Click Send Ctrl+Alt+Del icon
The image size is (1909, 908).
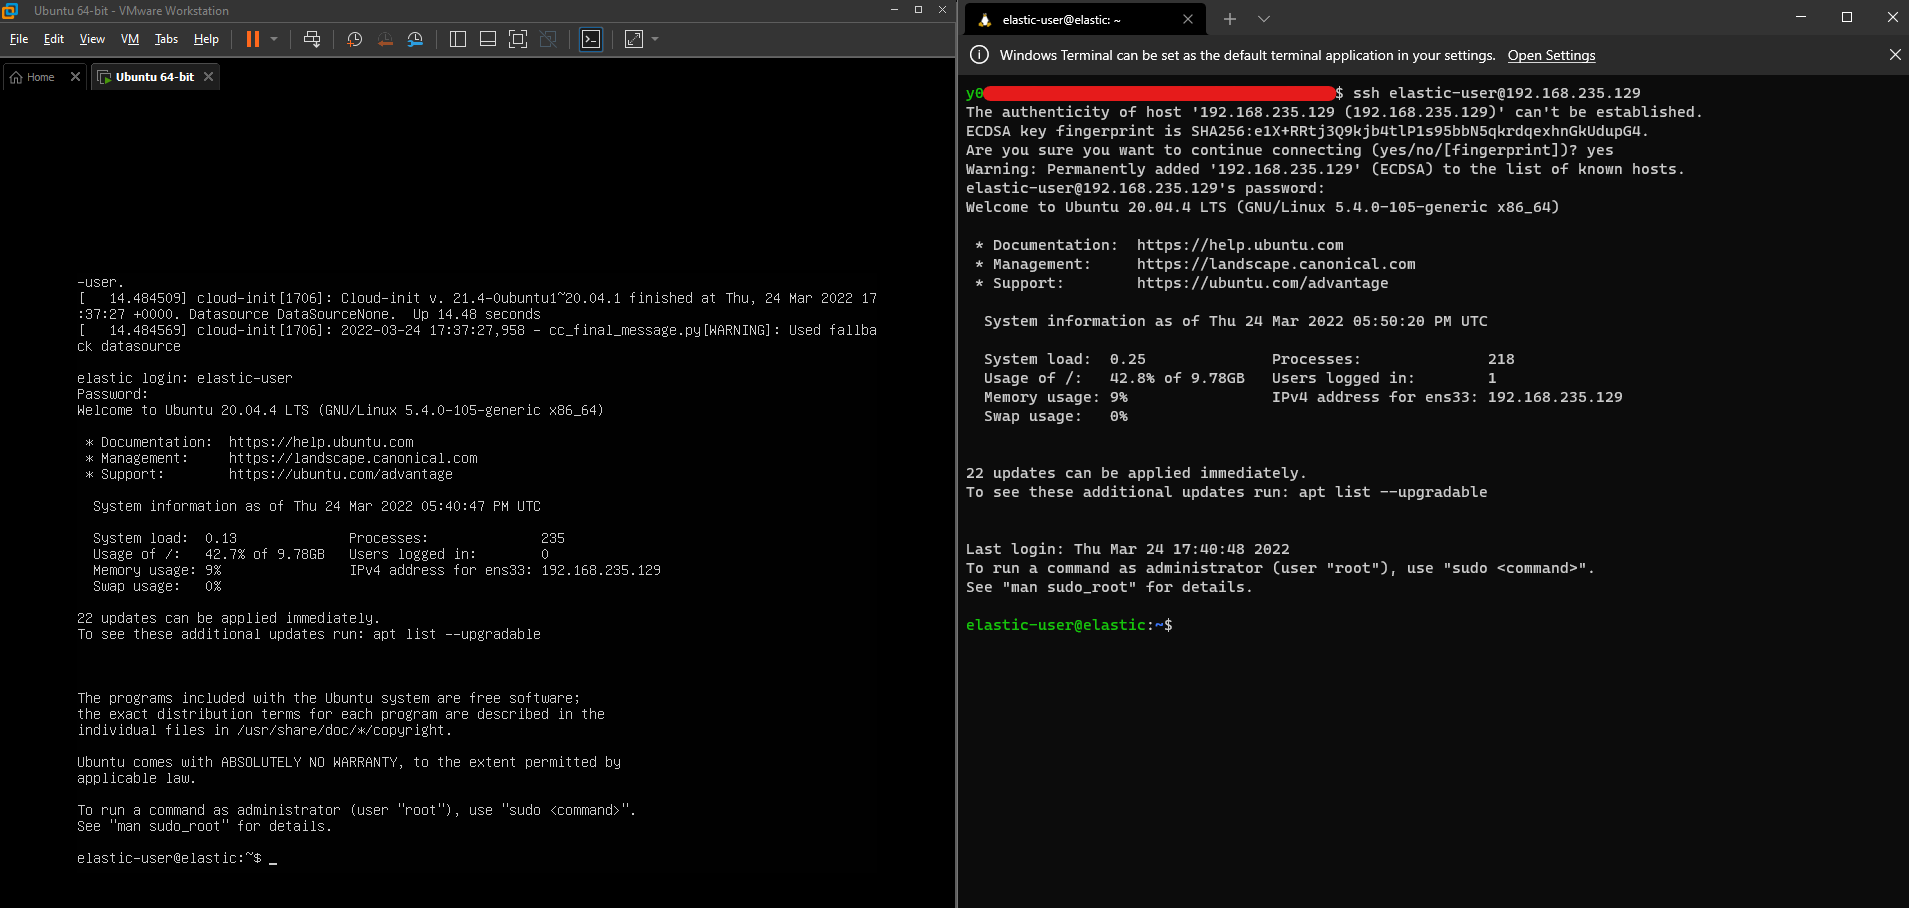tap(312, 39)
